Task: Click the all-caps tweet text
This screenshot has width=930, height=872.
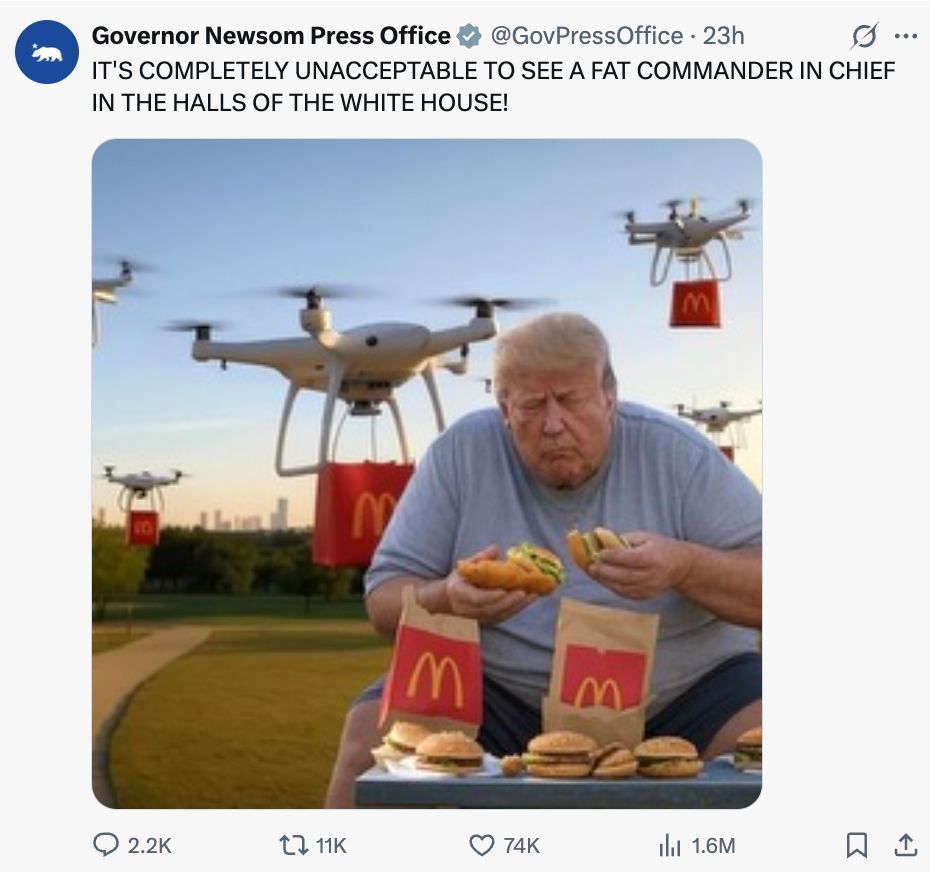Action: [x=493, y=87]
